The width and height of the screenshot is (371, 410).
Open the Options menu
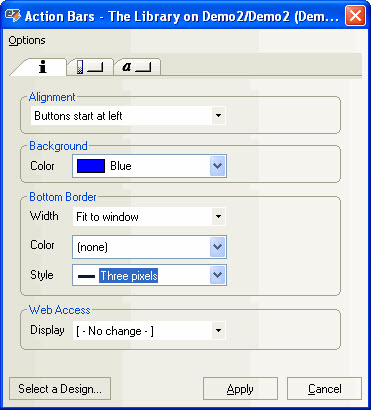click(27, 40)
